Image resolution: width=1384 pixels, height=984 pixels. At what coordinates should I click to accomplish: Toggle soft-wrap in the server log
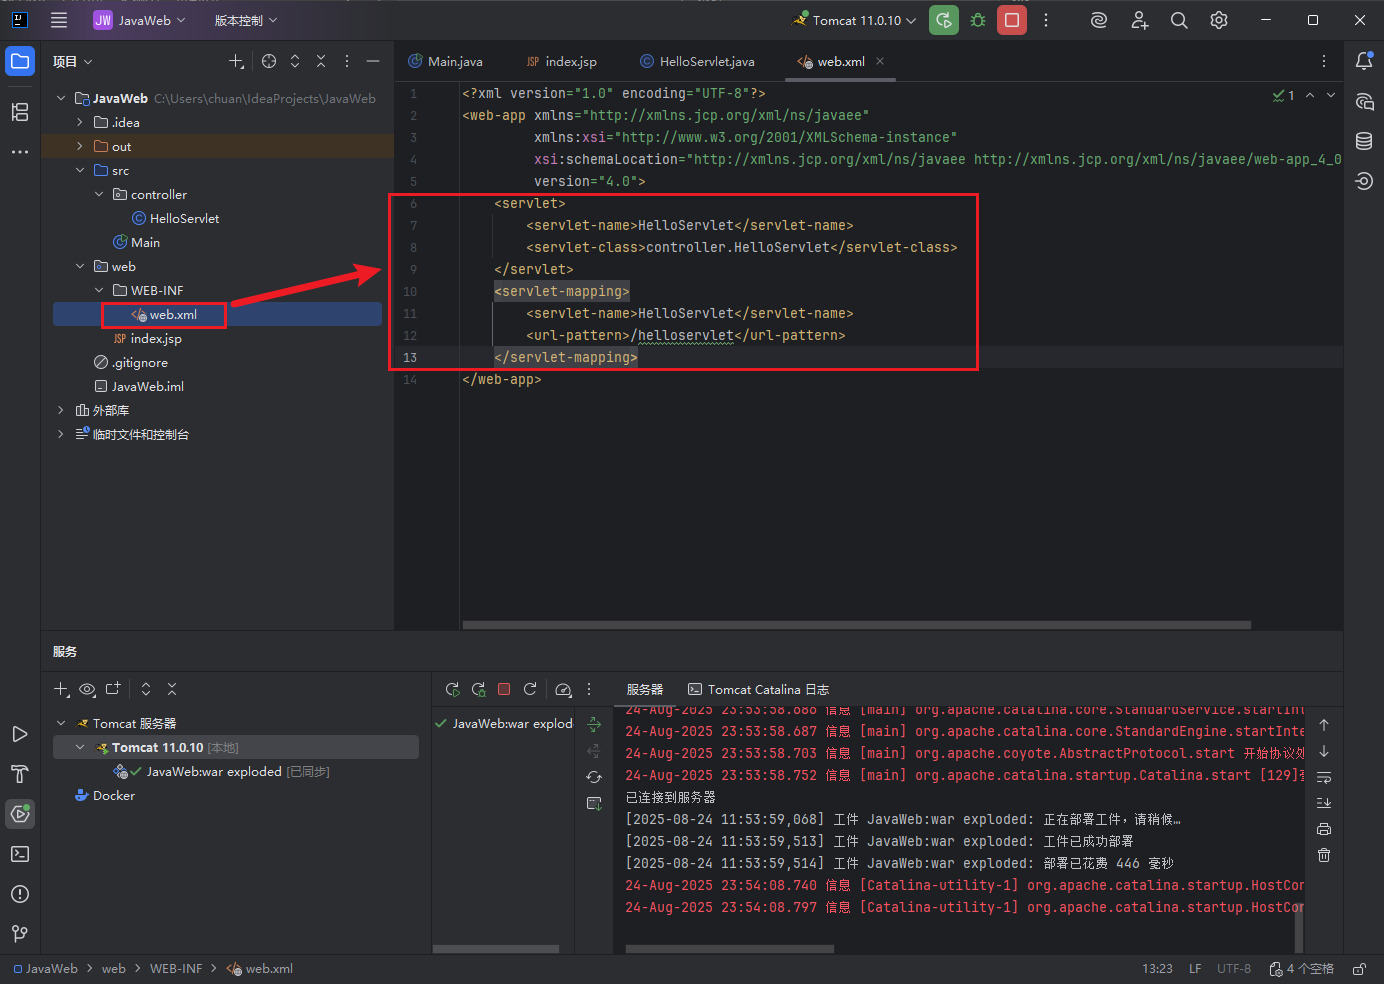[x=1324, y=777]
